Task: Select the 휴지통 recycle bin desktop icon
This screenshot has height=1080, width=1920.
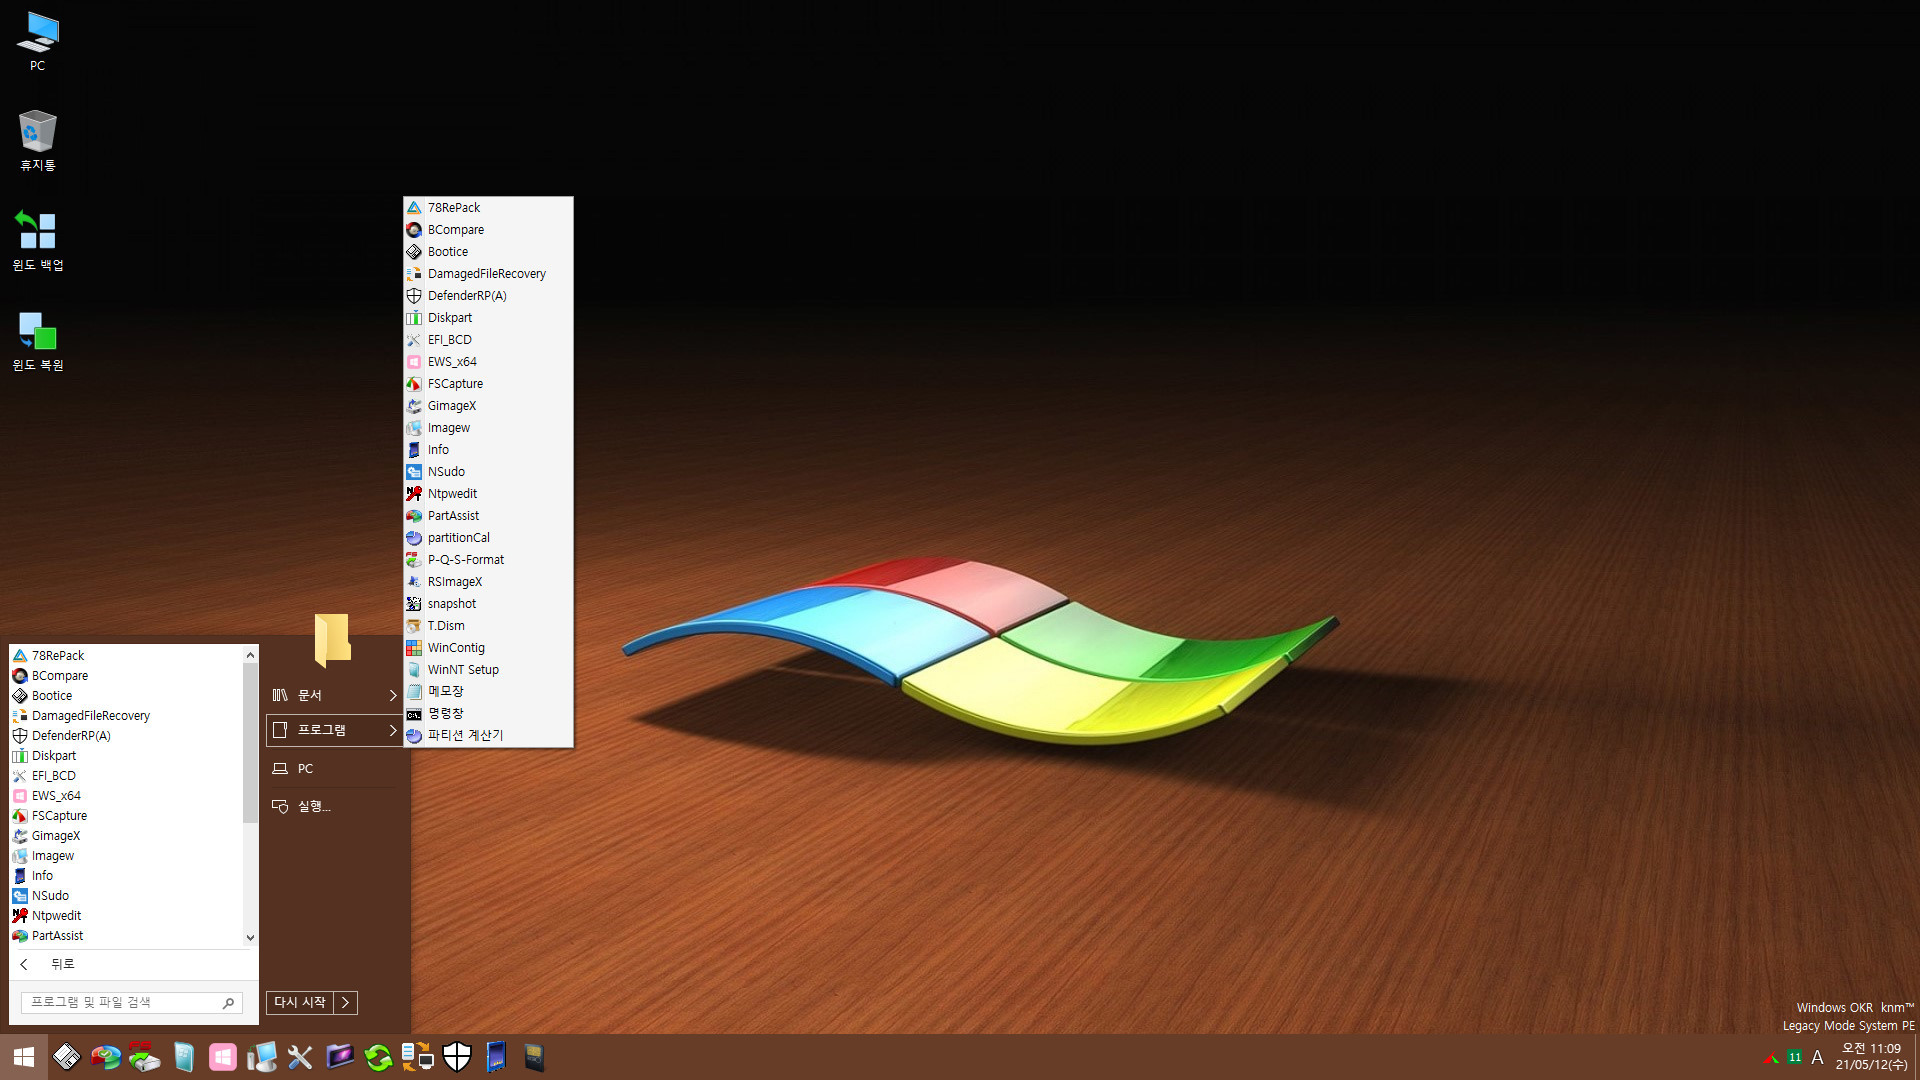Action: click(38, 141)
